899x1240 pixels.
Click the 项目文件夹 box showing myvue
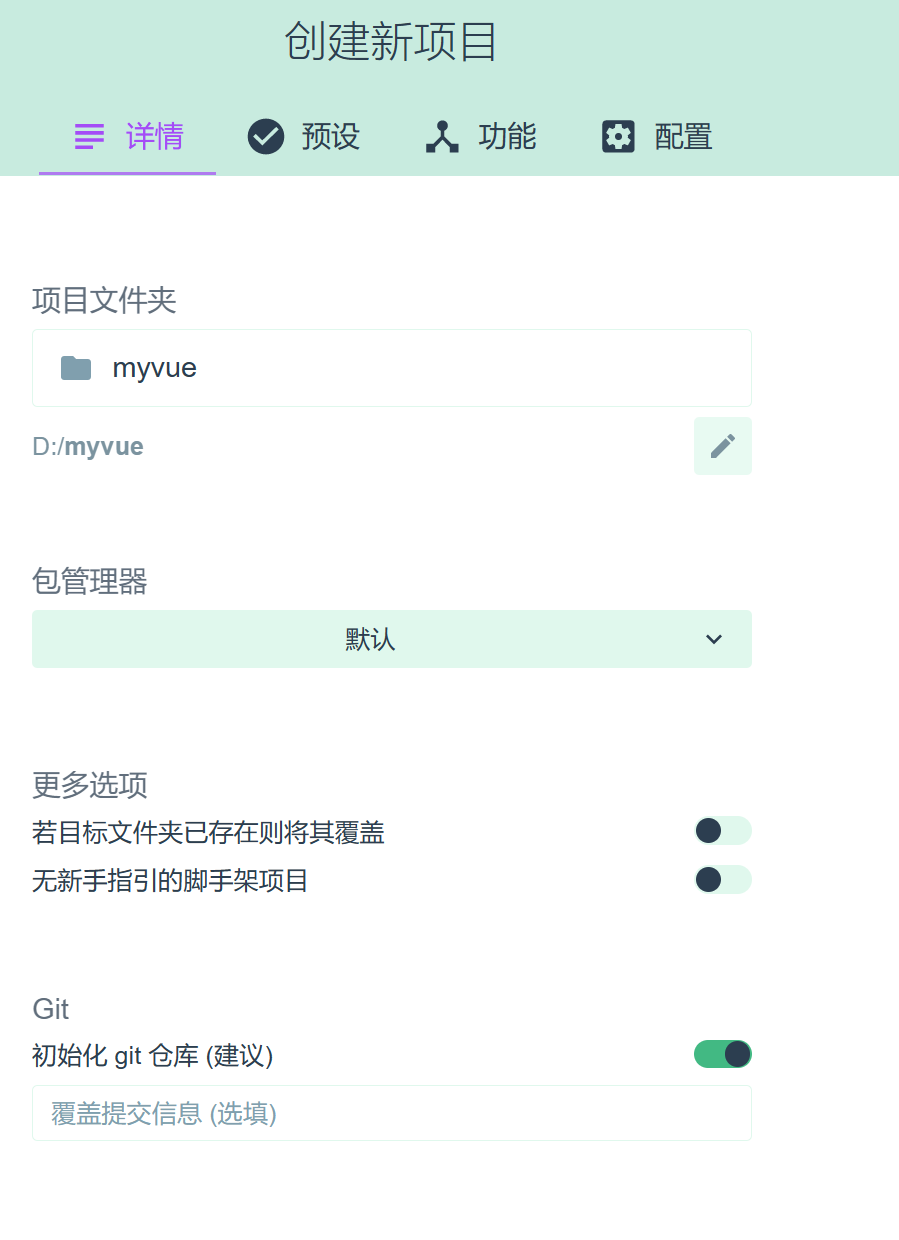tap(391, 367)
